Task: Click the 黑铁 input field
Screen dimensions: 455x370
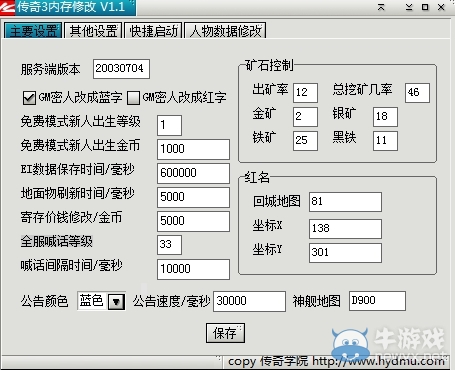Action: pyautogui.click(x=385, y=141)
